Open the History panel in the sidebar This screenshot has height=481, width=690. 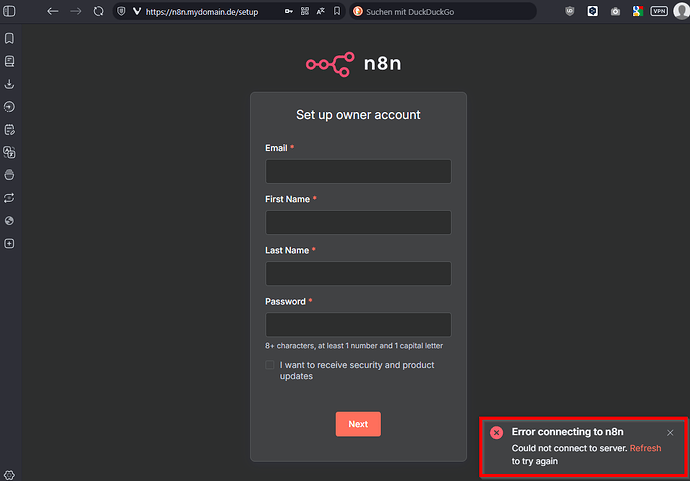pos(9,107)
